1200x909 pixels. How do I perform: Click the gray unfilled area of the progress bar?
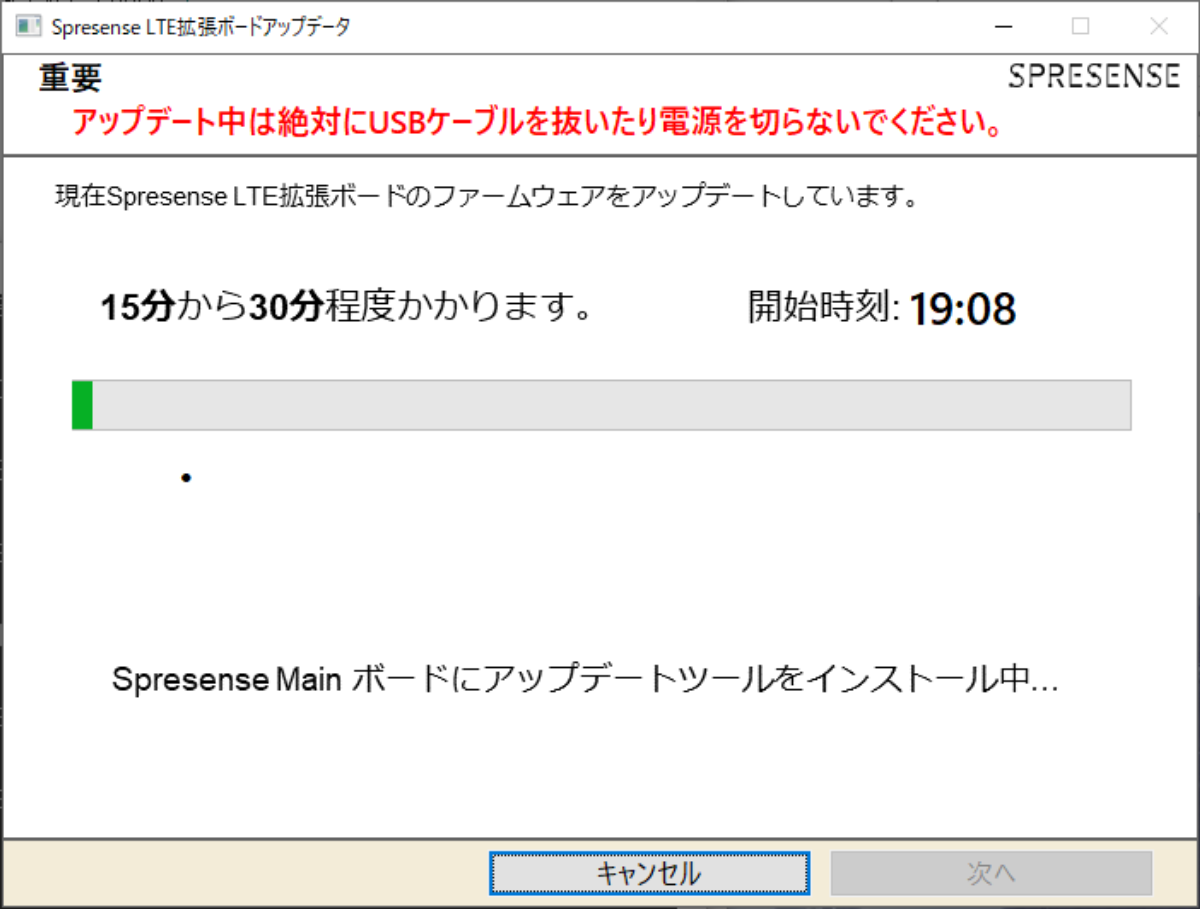[x=611, y=405]
